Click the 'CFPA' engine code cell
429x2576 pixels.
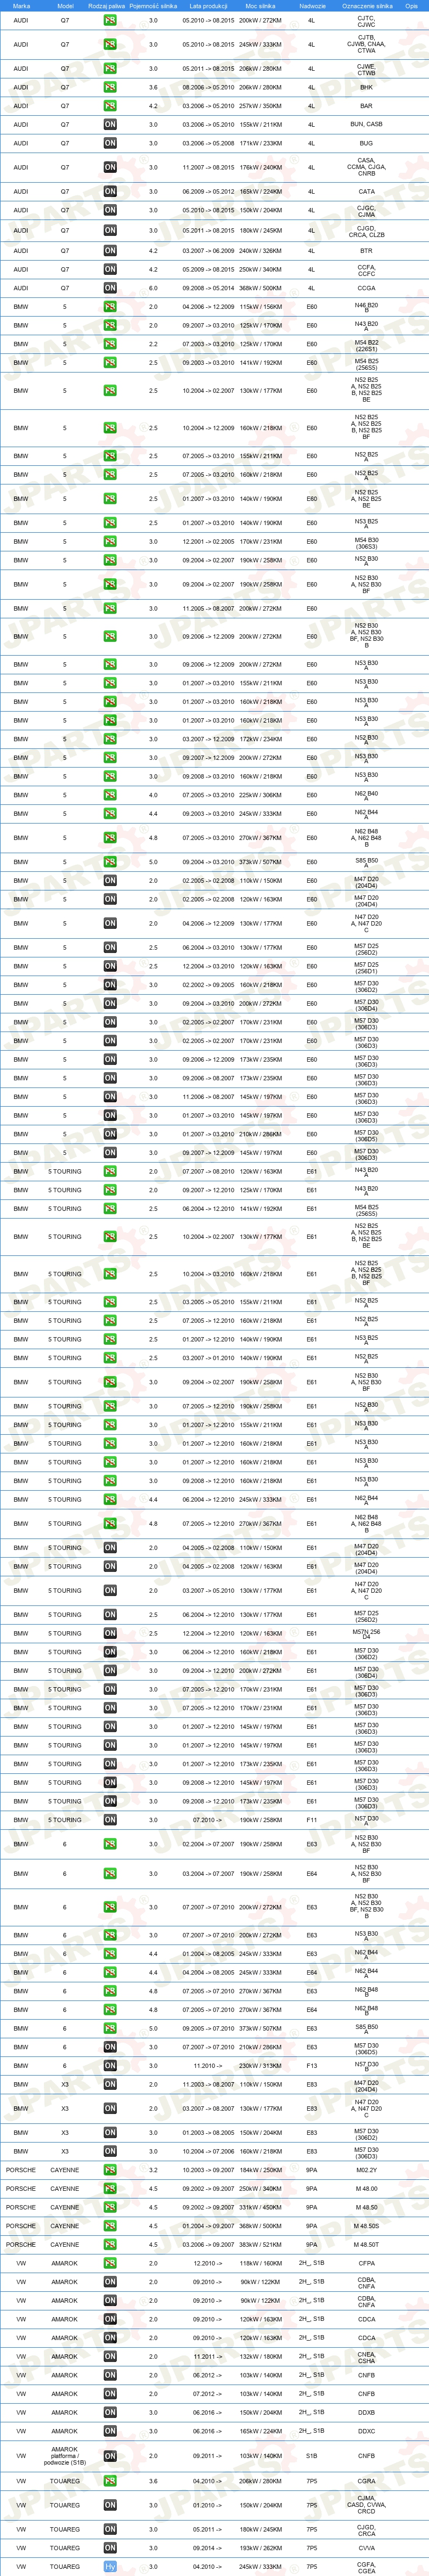pyautogui.click(x=366, y=2264)
